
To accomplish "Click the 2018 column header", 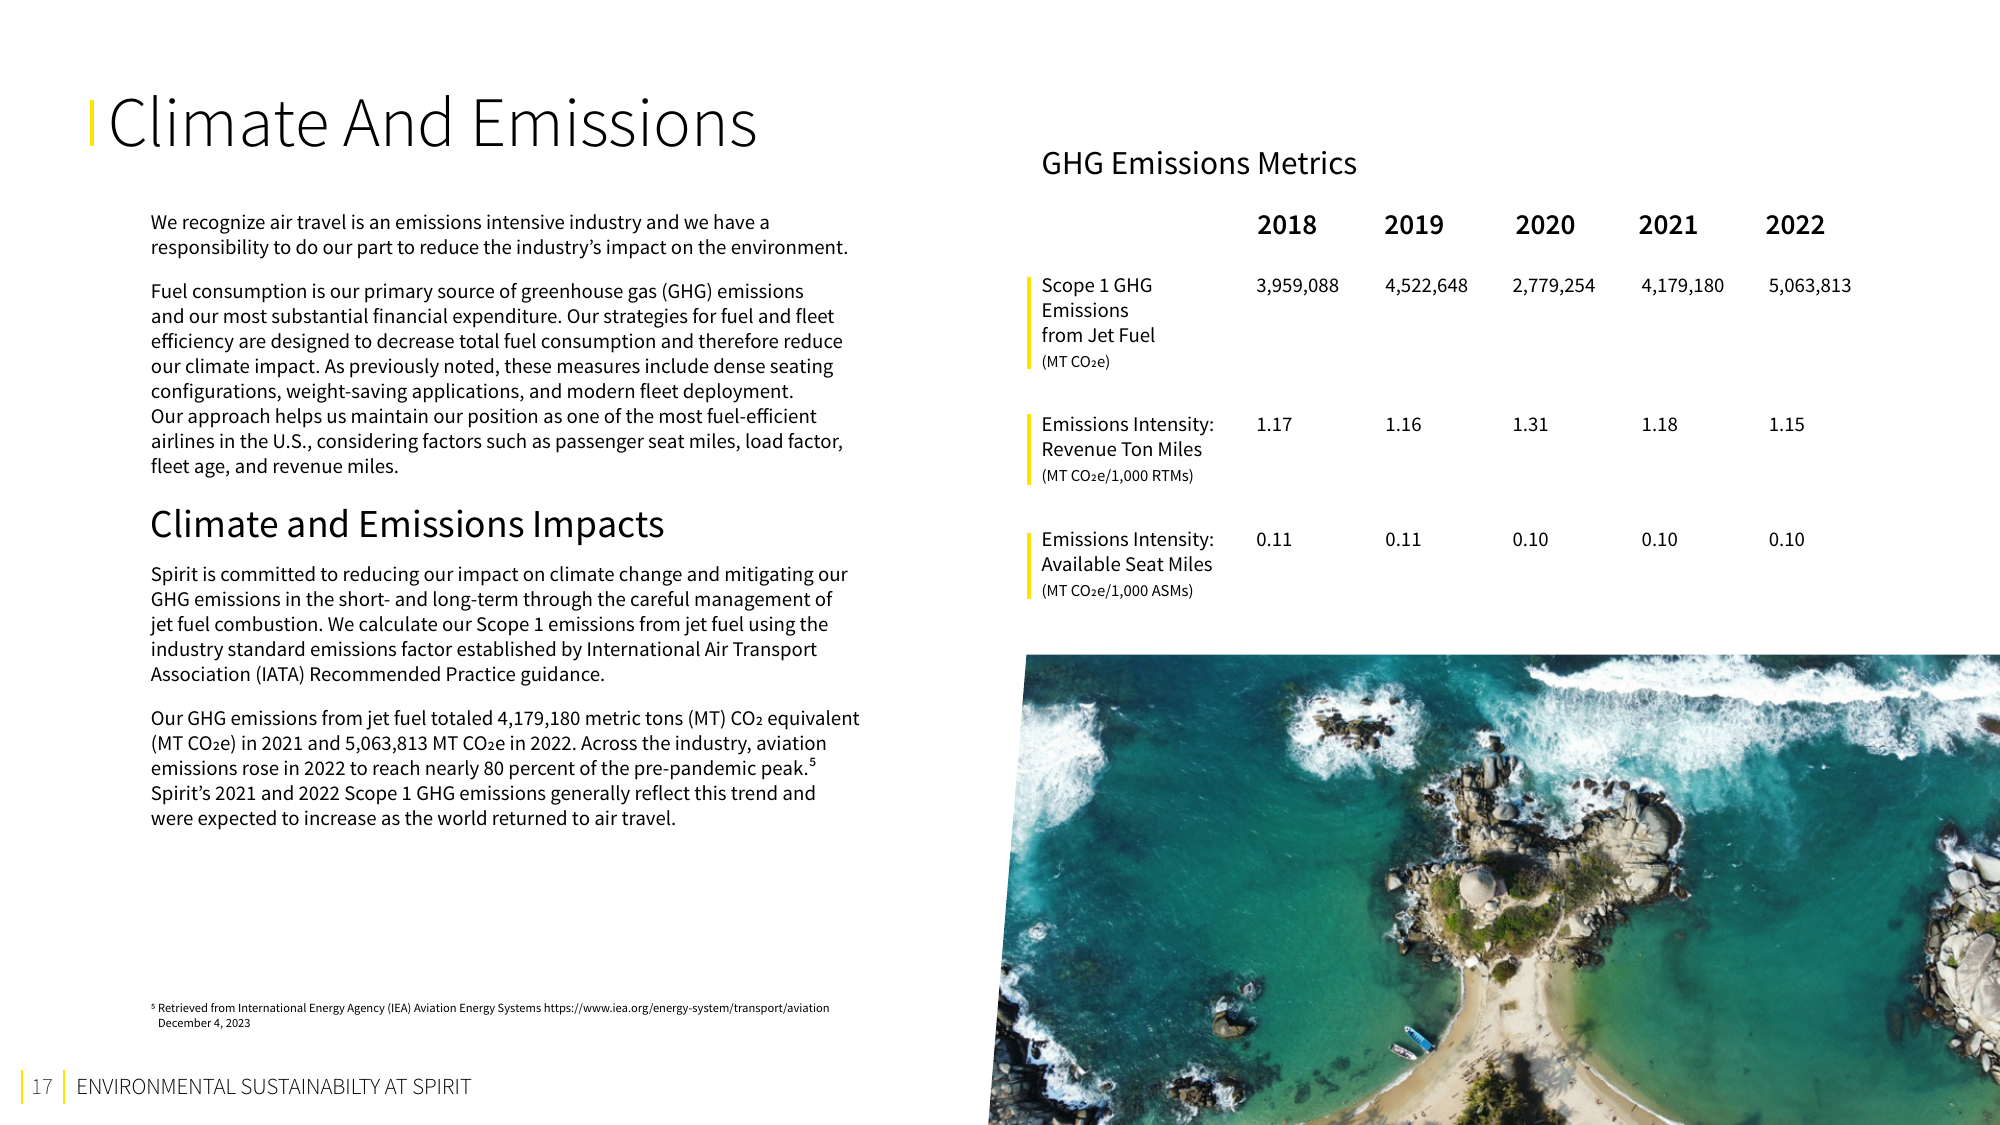I will 1286,225.
